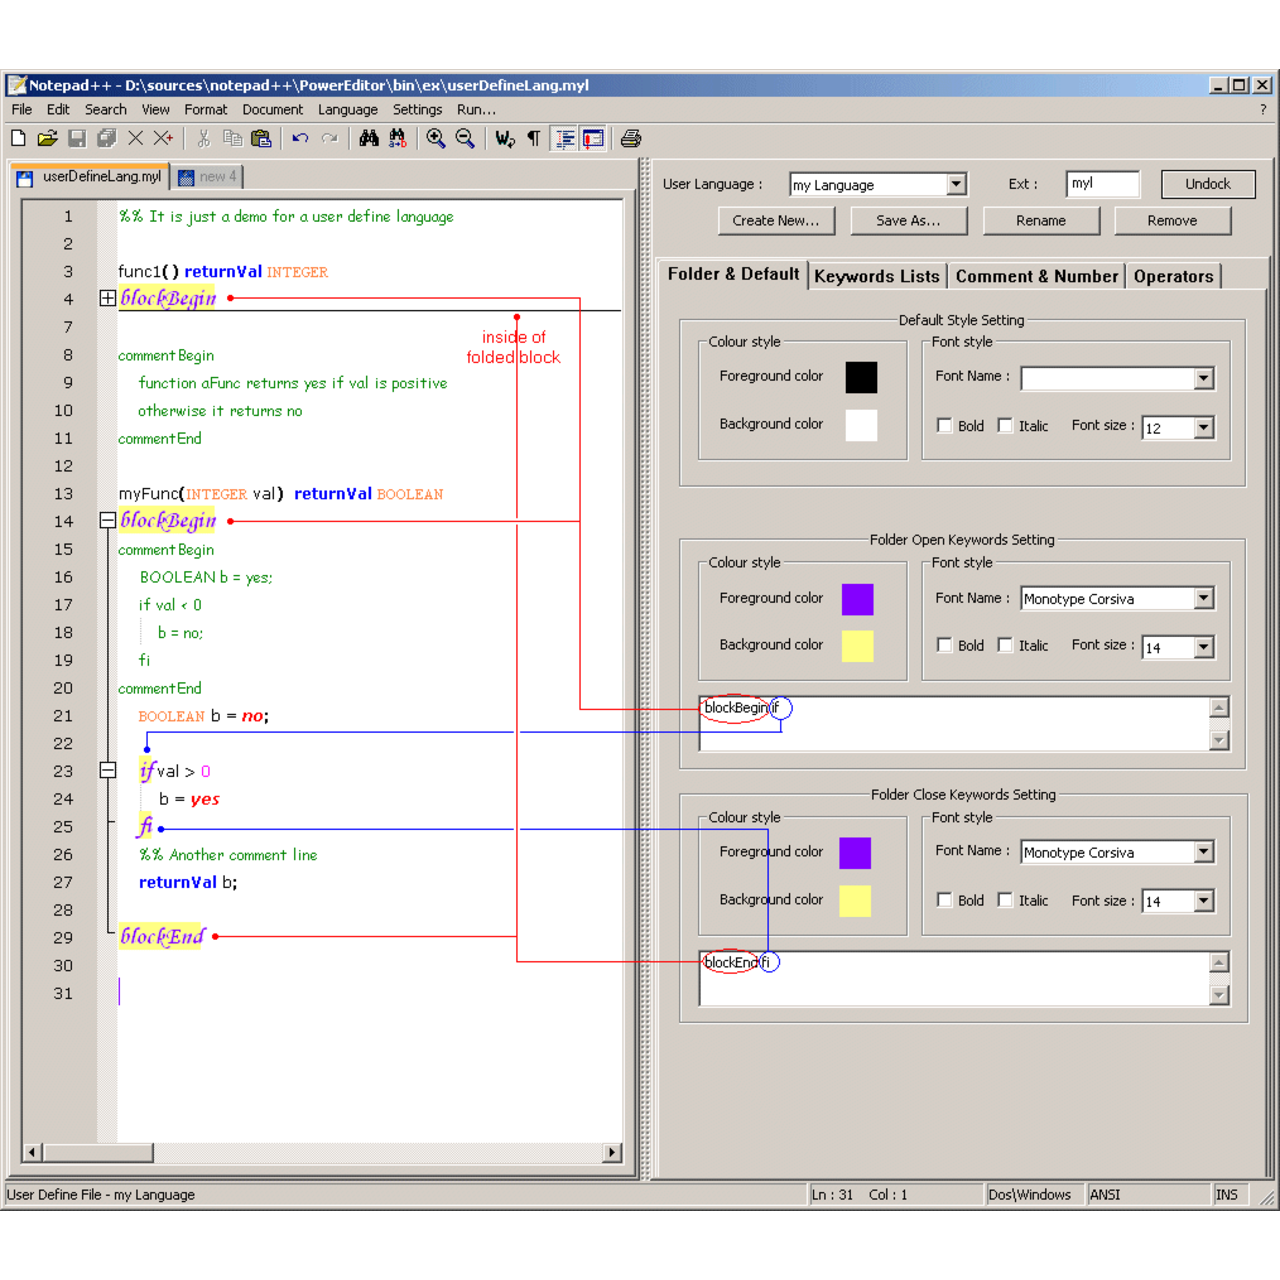The image size is (1280, 1280).
Task: Enable Bold in Default Style Setting
Action: (x=945, y=425)
